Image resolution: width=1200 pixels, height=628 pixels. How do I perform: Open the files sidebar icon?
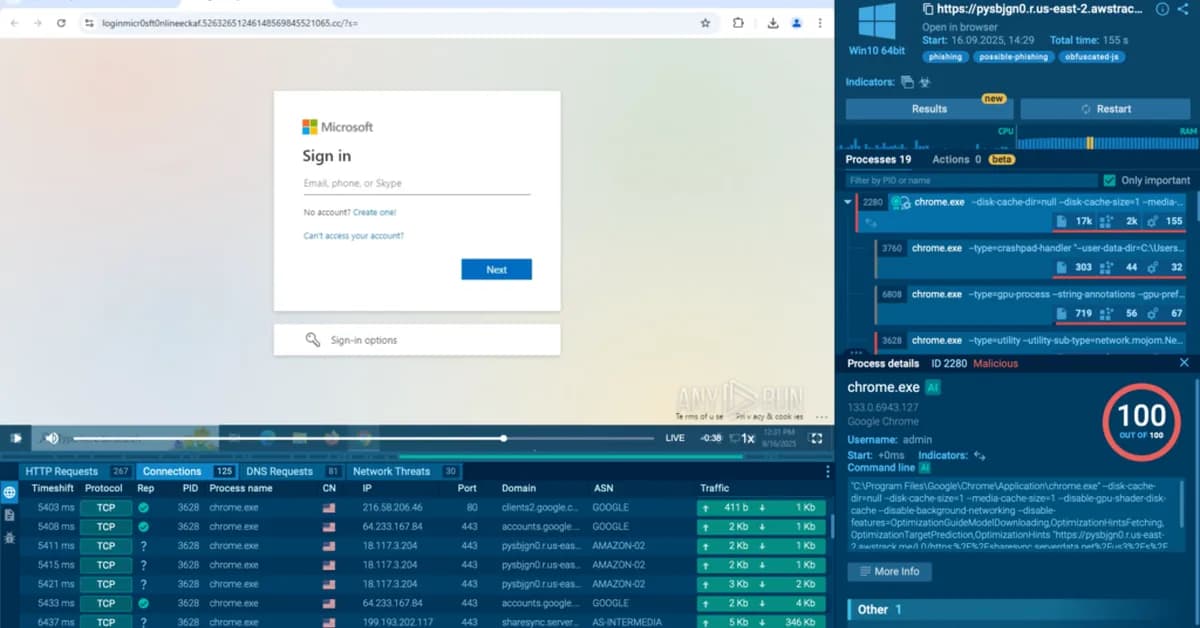click(x=9, y=515)
